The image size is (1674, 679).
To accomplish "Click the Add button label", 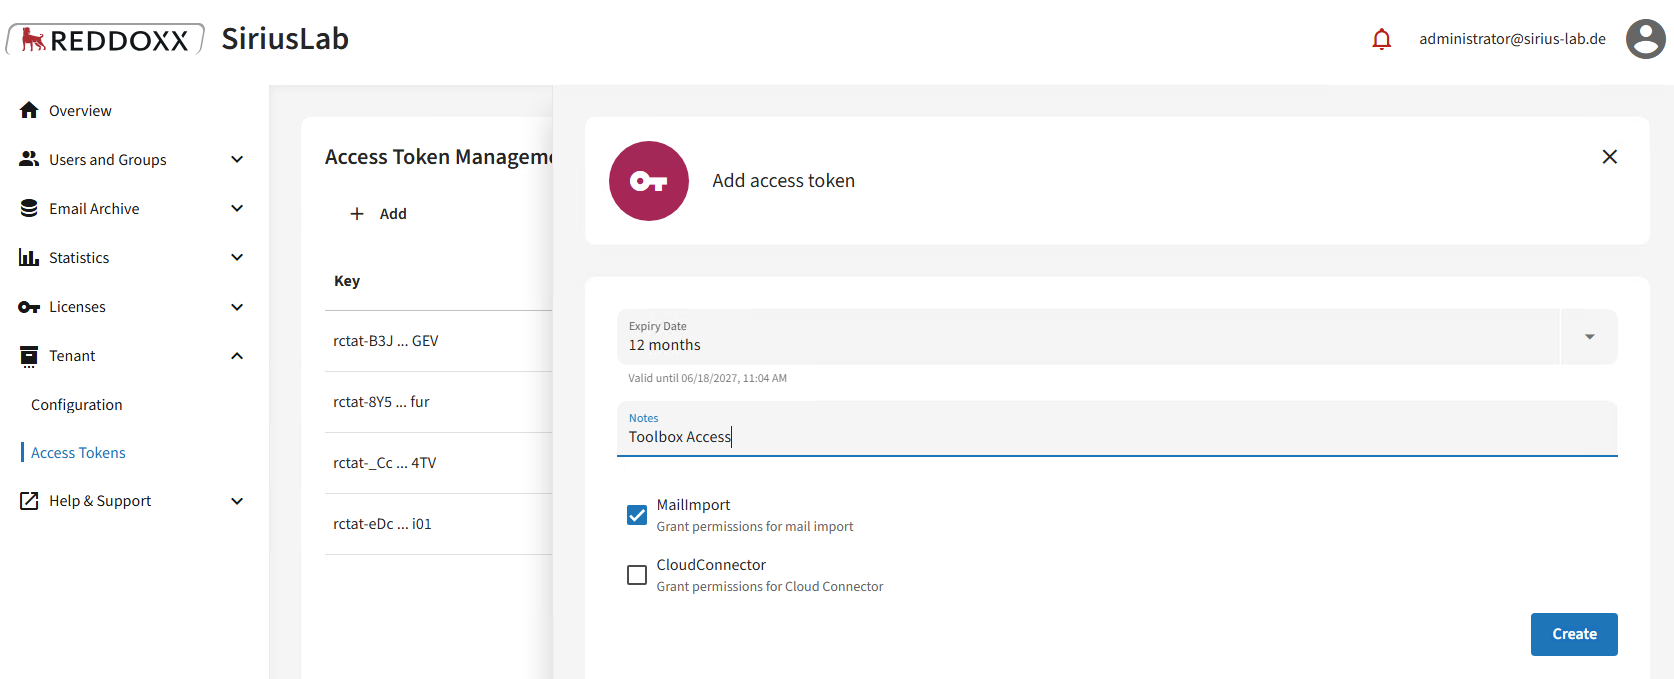I will (x=393, y=214).
